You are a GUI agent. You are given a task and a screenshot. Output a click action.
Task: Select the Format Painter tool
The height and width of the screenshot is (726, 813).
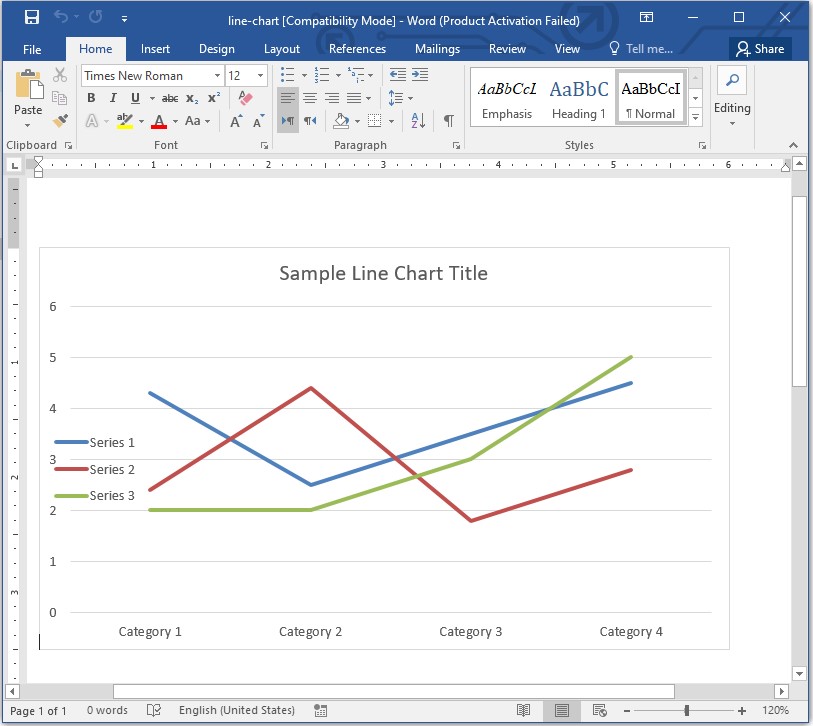coord(58,120)
